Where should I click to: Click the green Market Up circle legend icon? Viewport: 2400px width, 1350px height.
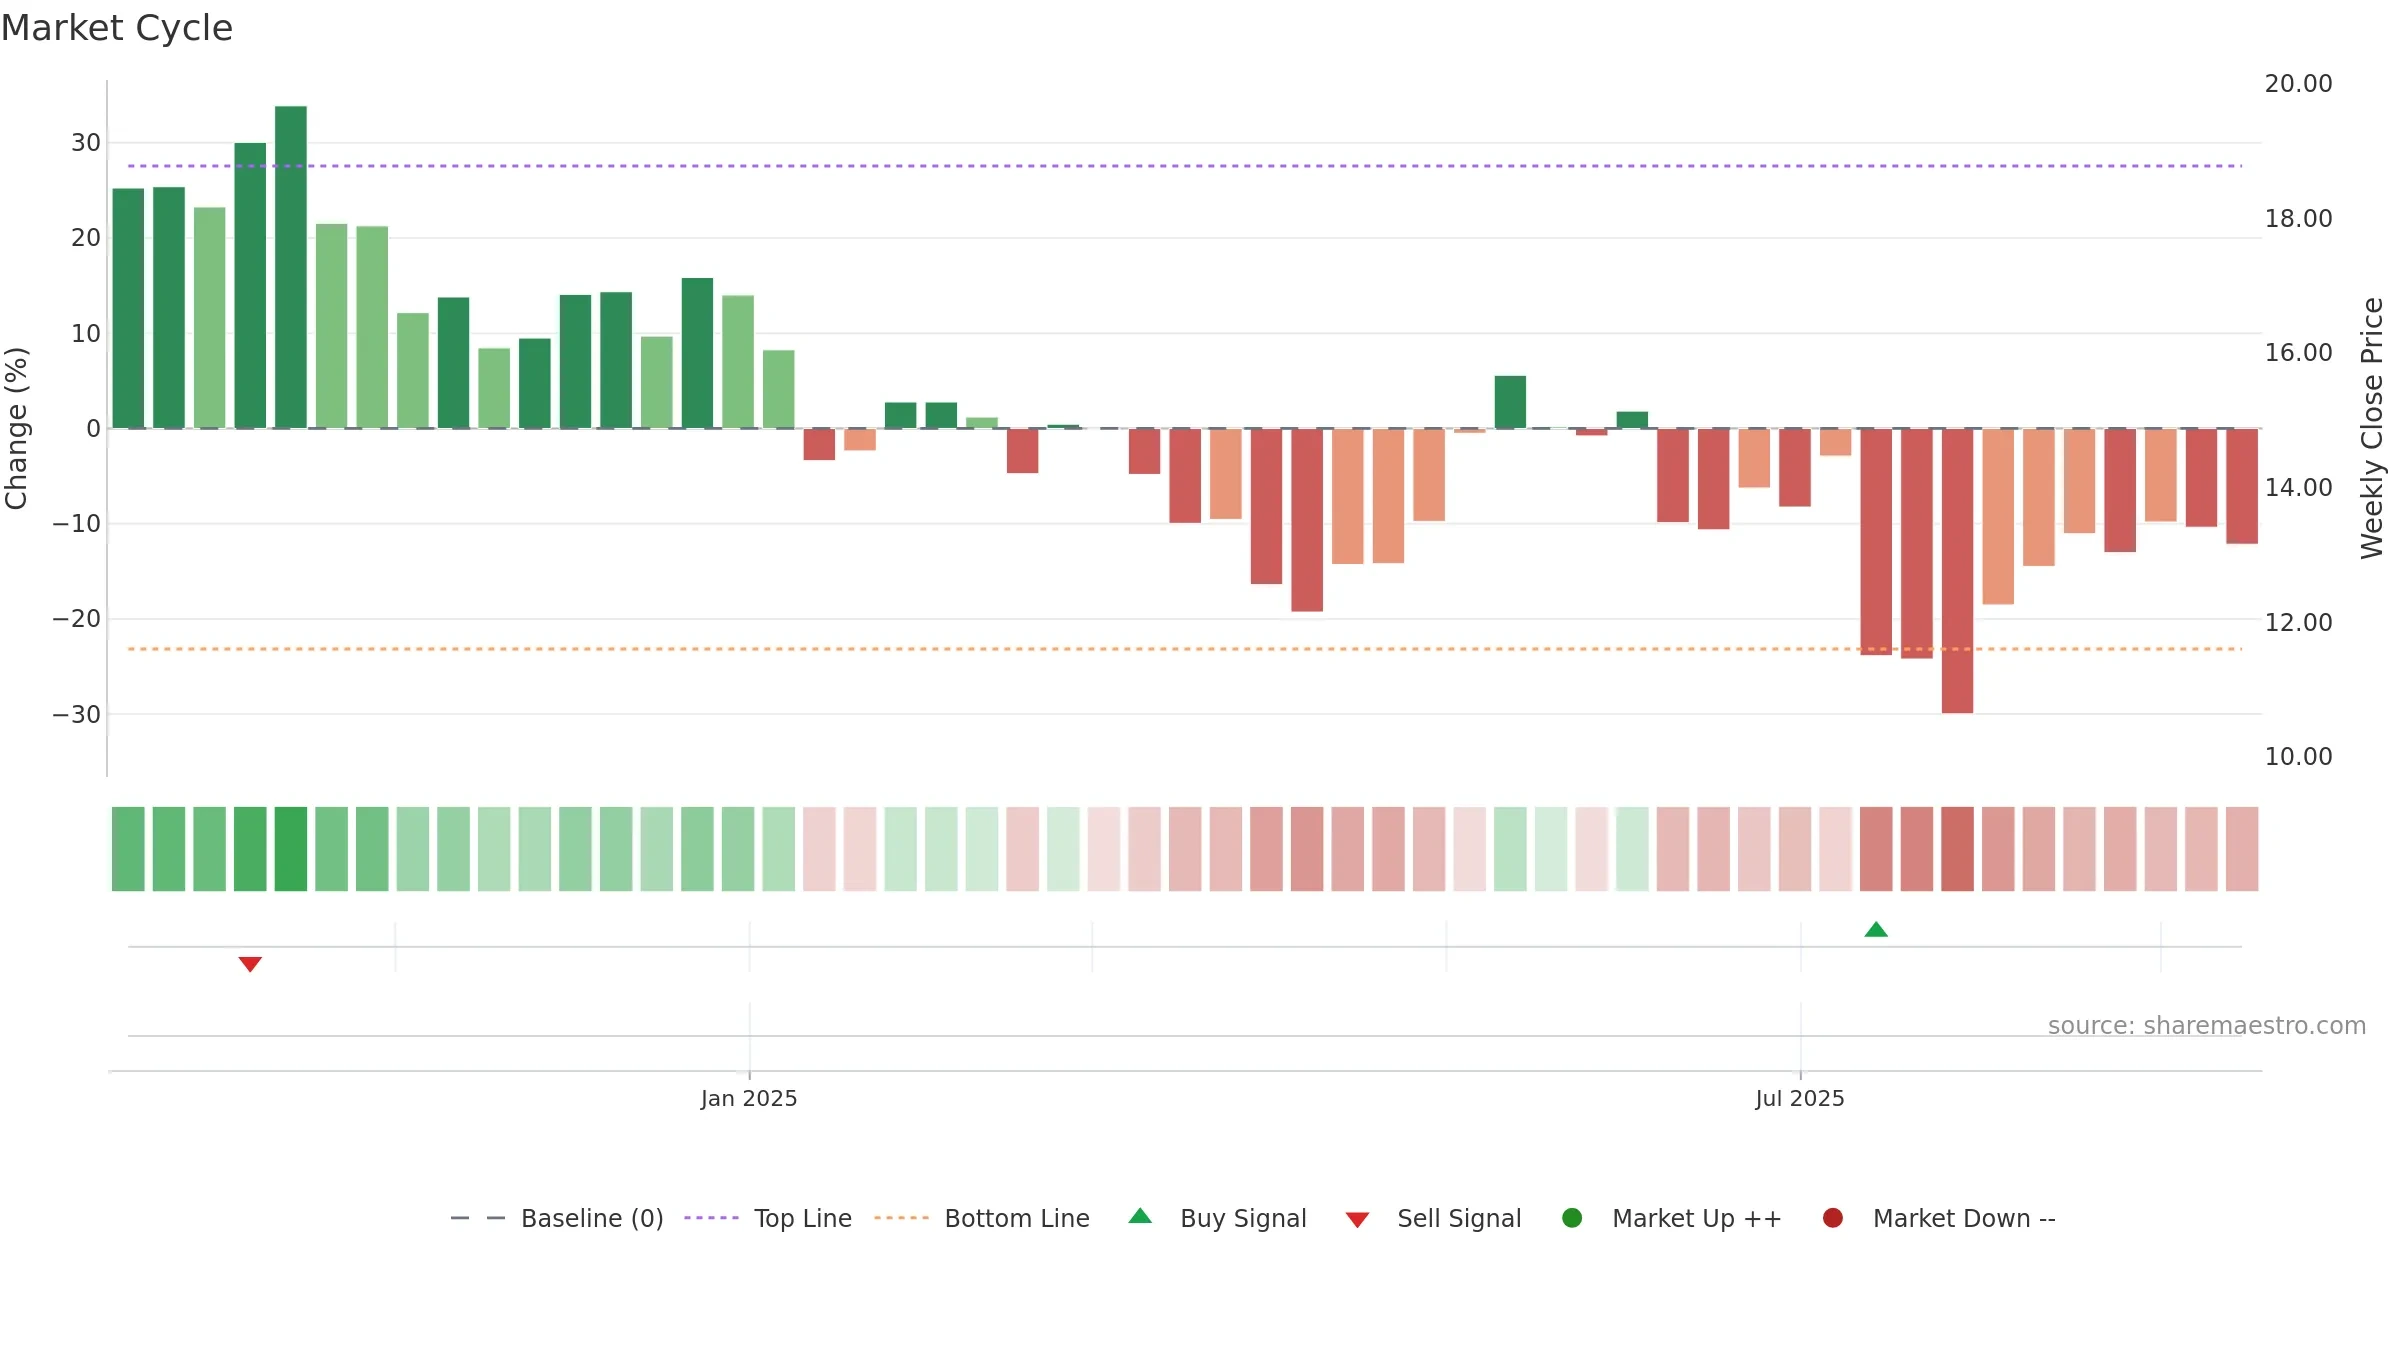coord(1572,1218)
